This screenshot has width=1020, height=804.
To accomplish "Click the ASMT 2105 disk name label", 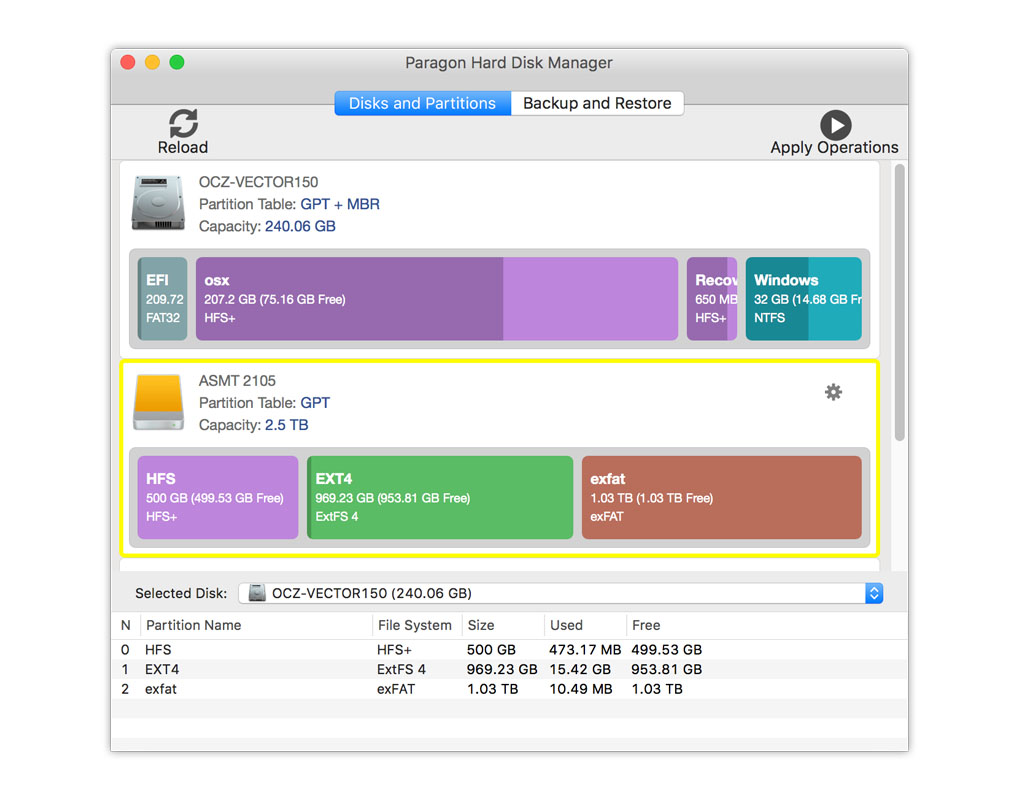I will (x=237, y=381).
